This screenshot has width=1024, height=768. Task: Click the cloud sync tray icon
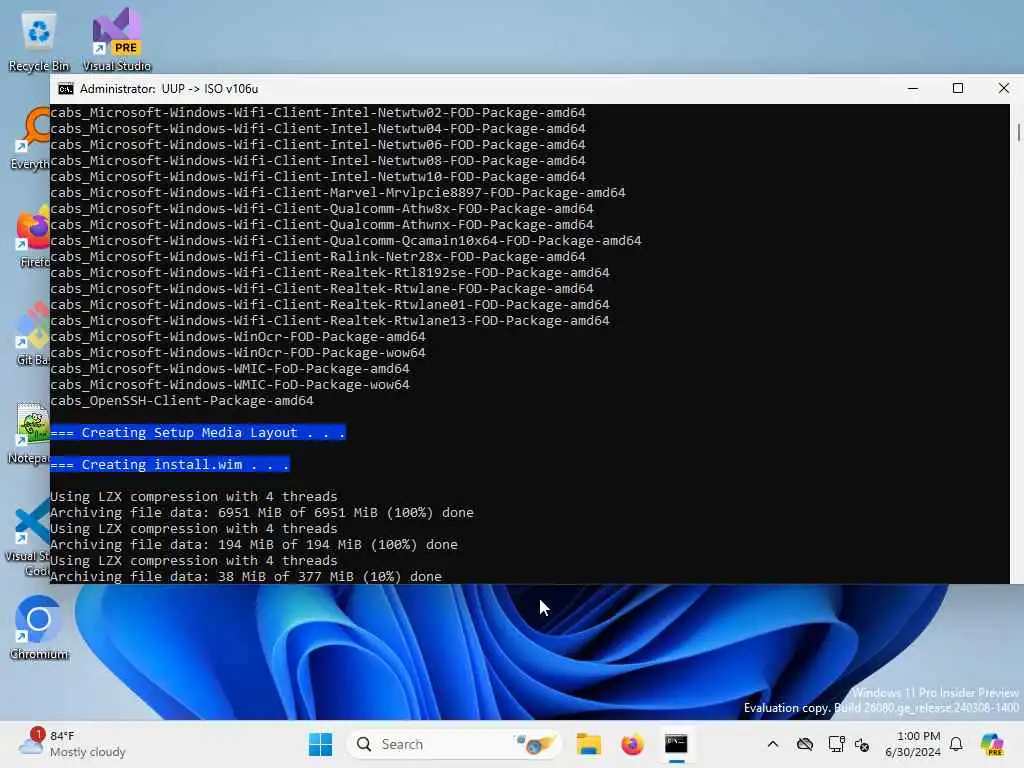(x=805, y=744)
